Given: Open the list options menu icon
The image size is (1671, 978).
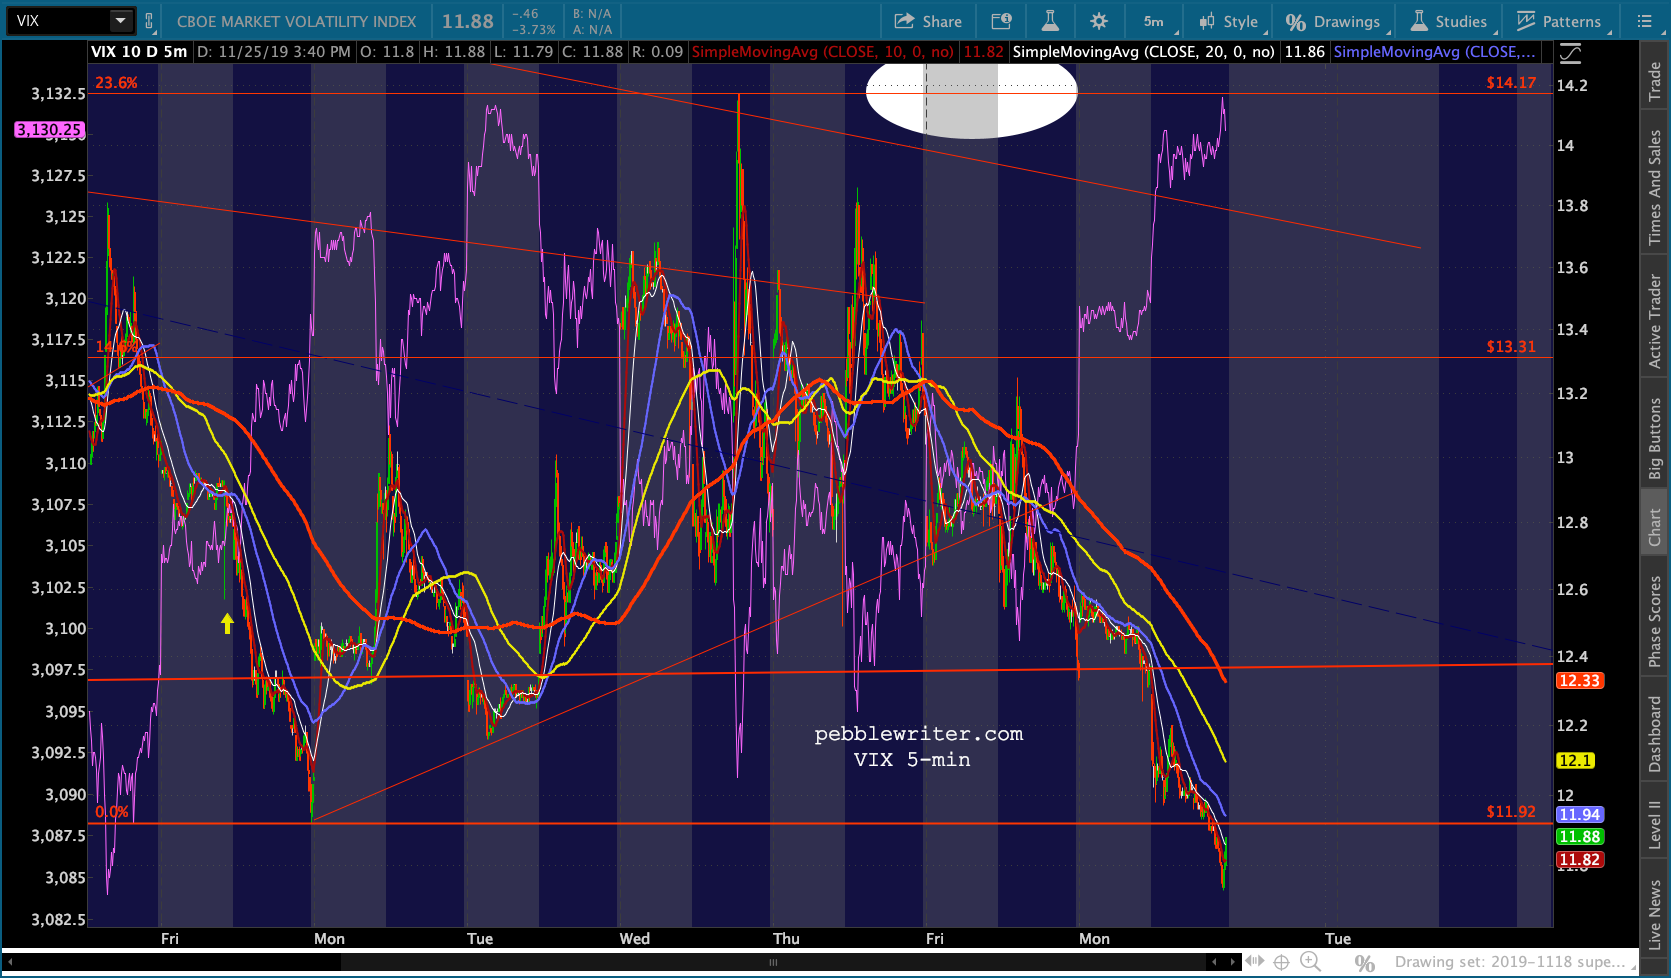Looking at the screenshot, I should point(1645,21).
